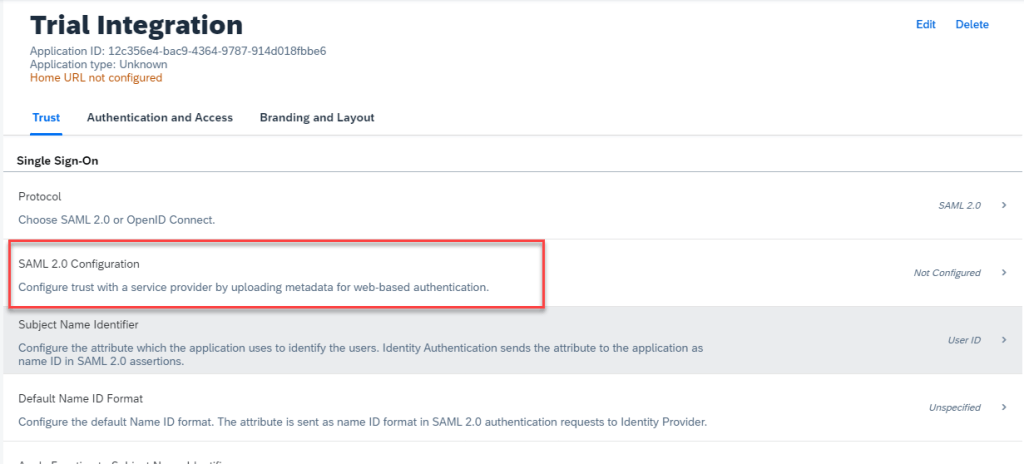Click the SAML 2.0 protocol value
The image size is (1024, 464).
click(x=958, y=205)
